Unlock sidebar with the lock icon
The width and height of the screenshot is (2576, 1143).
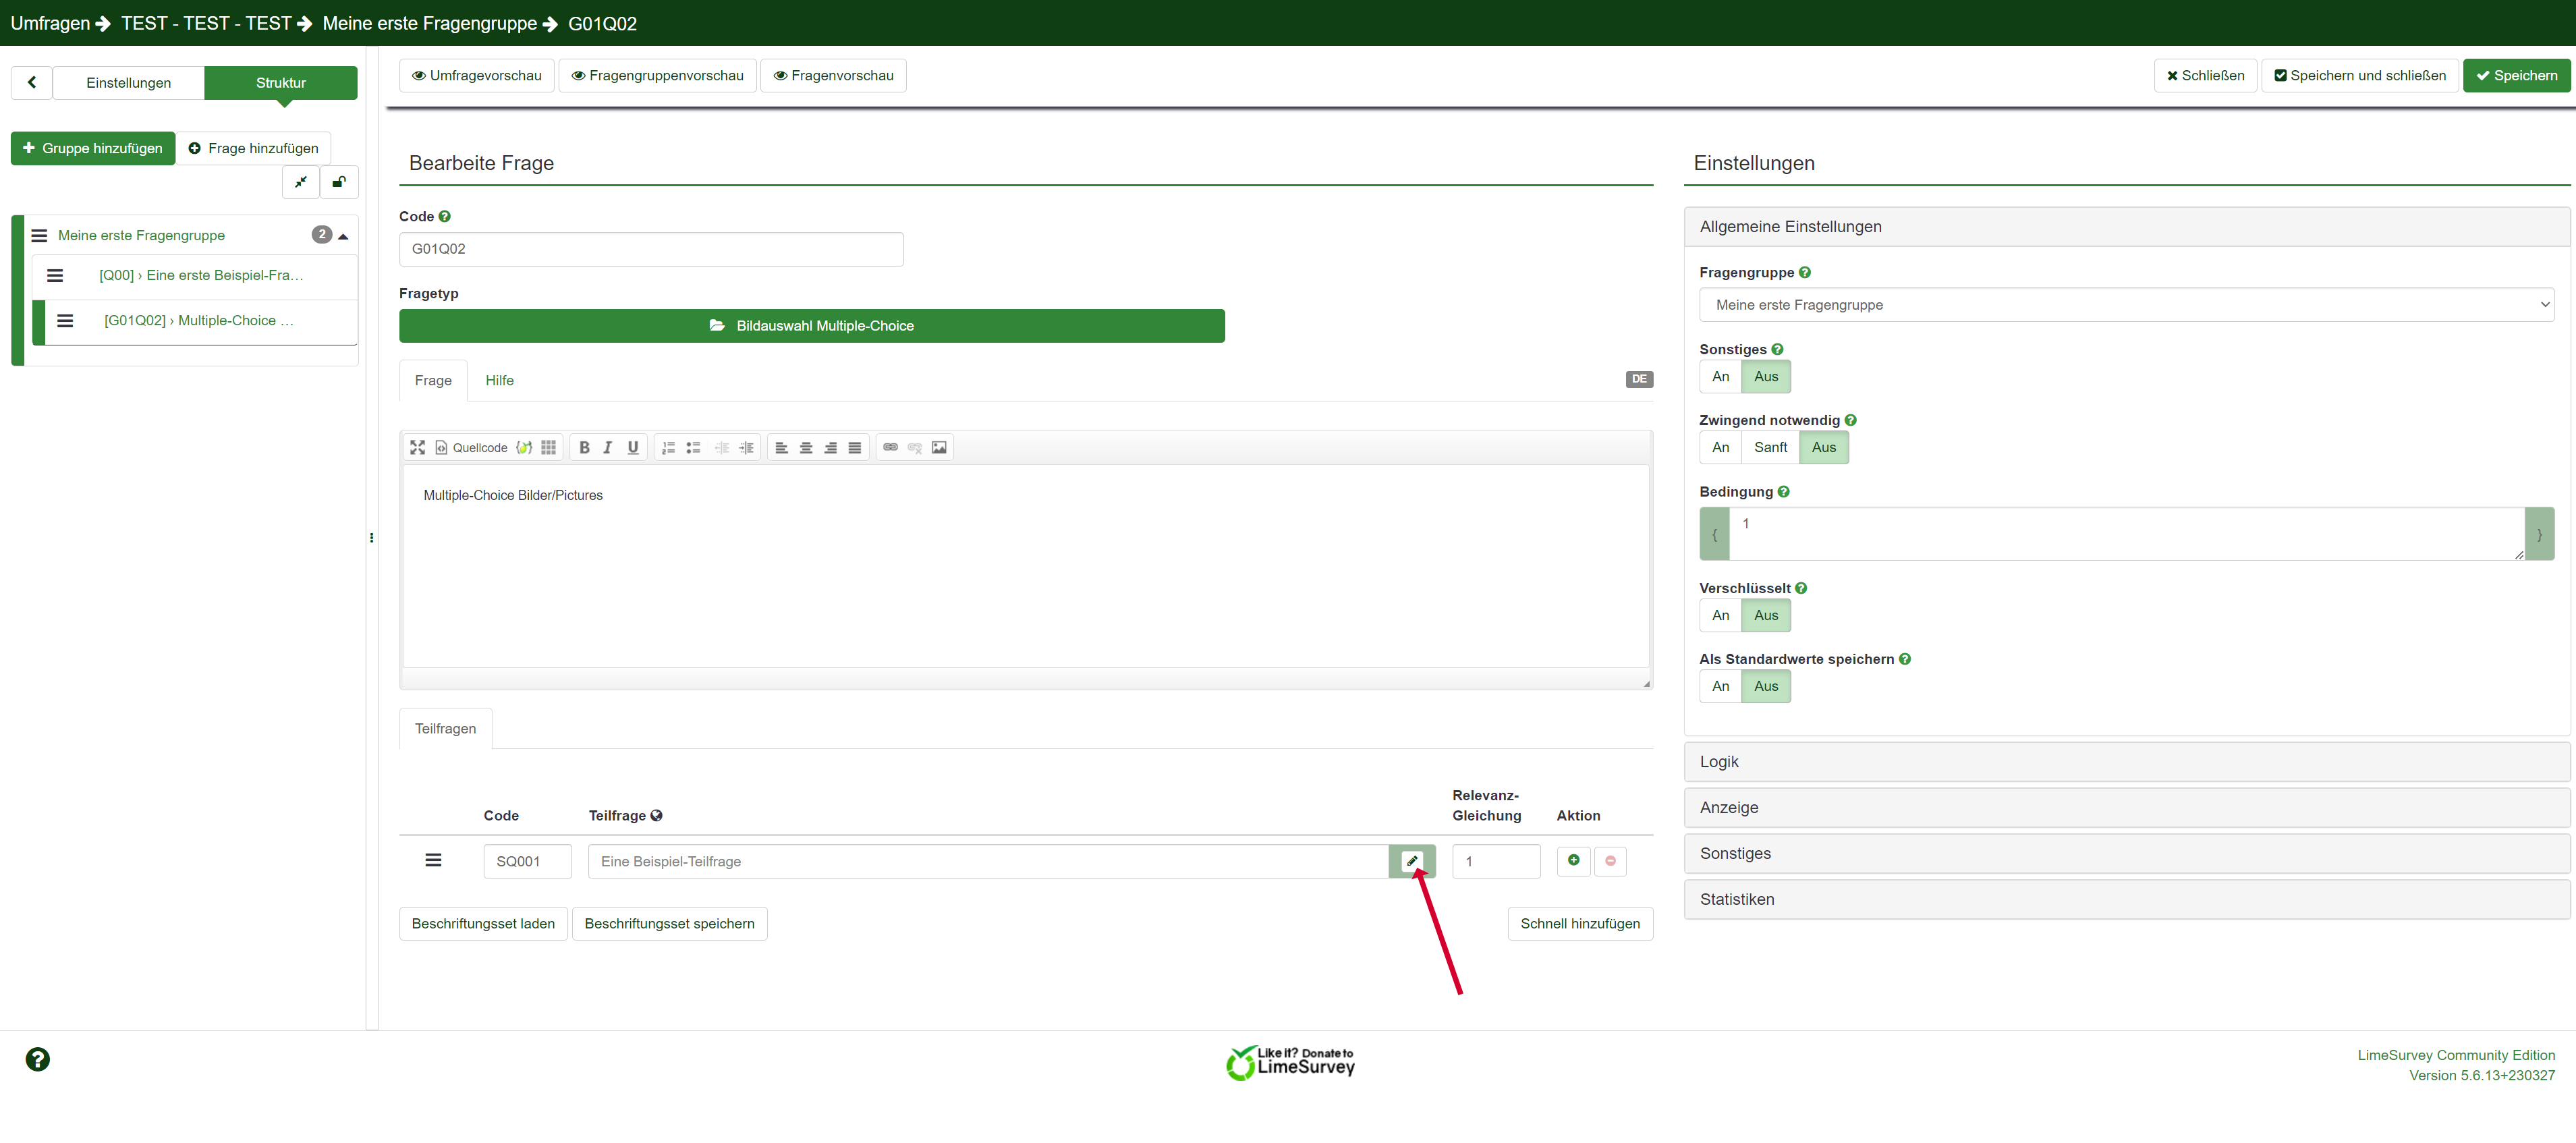339,182
